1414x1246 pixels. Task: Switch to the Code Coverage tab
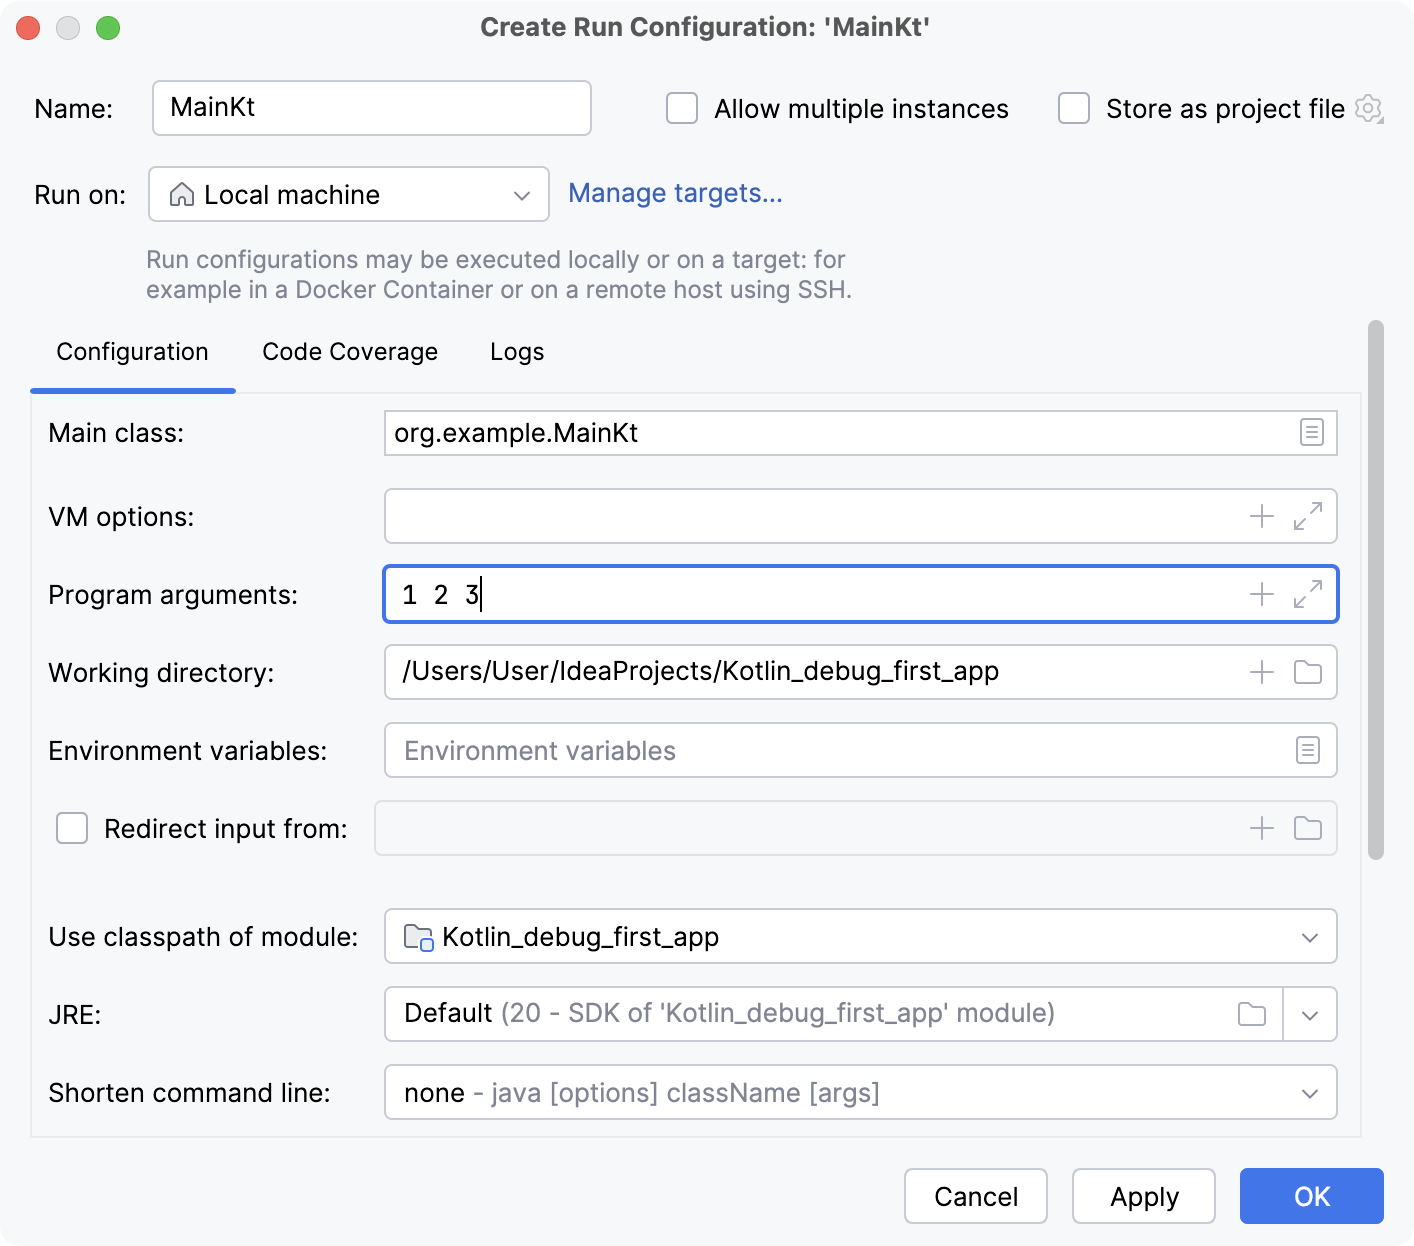click(x=349, y=351)
